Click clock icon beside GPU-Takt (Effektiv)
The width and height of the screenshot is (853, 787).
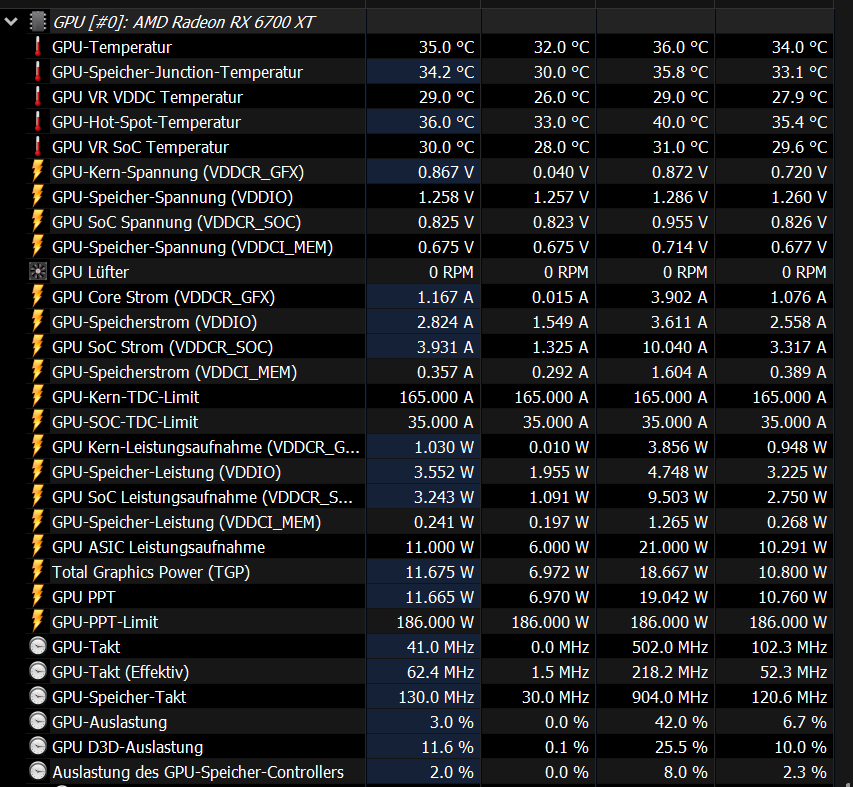coord(38,672)
